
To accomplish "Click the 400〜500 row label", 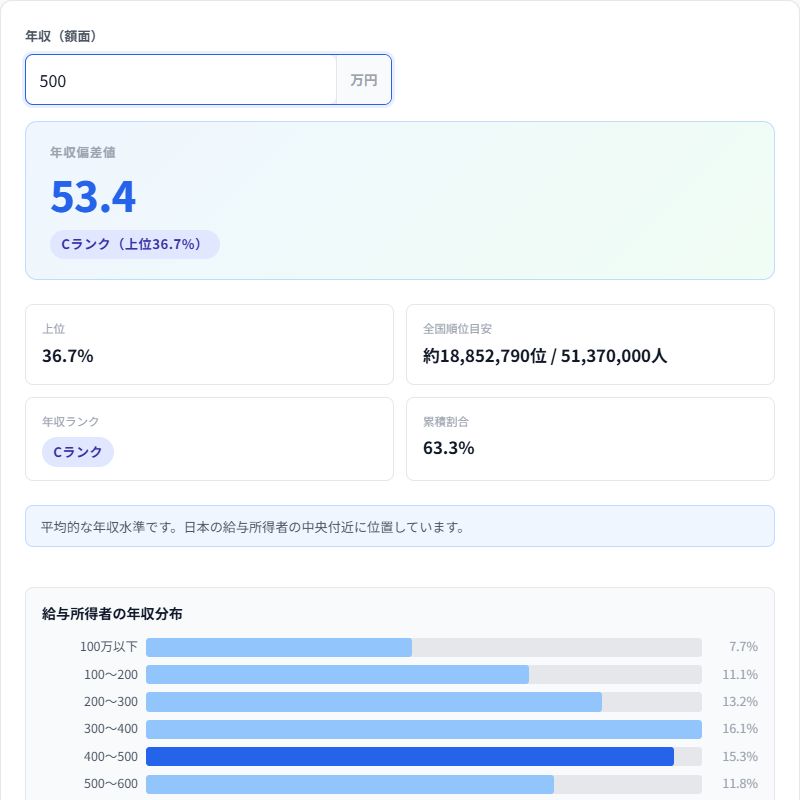I will pos(111,756).
